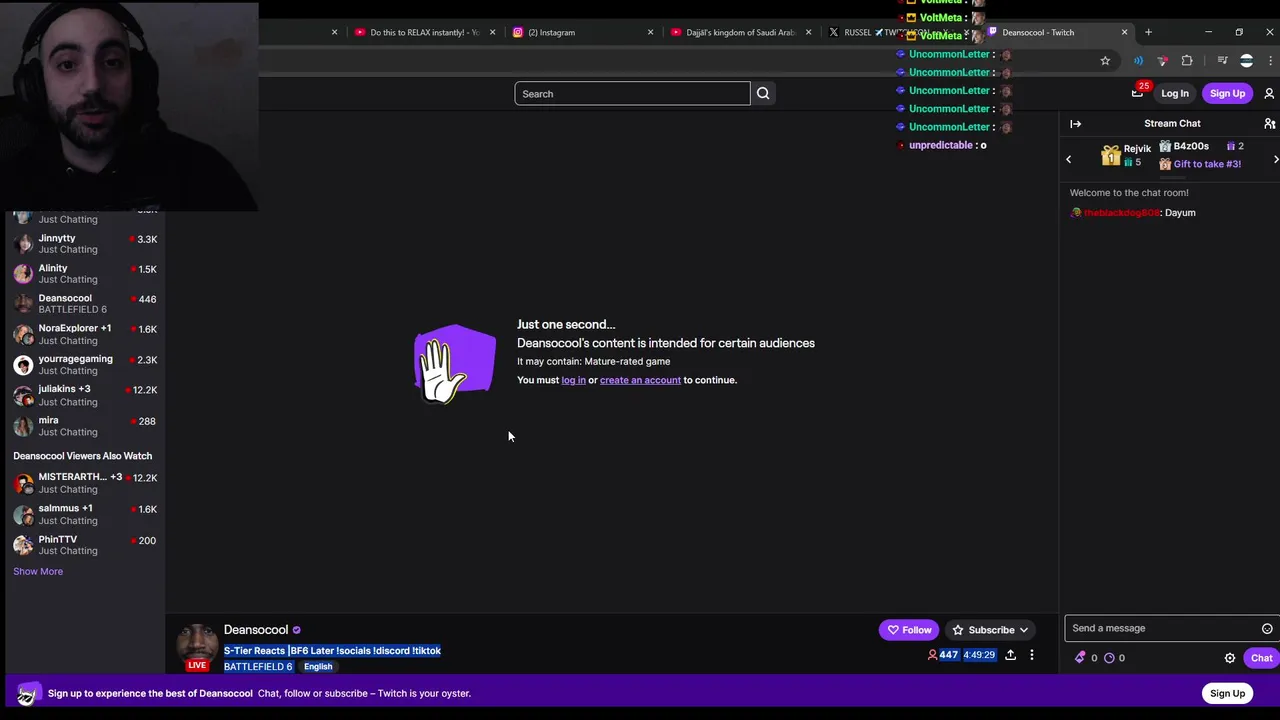Open MISTERARTH... +3 channel in sidebar

pos(85,483)
